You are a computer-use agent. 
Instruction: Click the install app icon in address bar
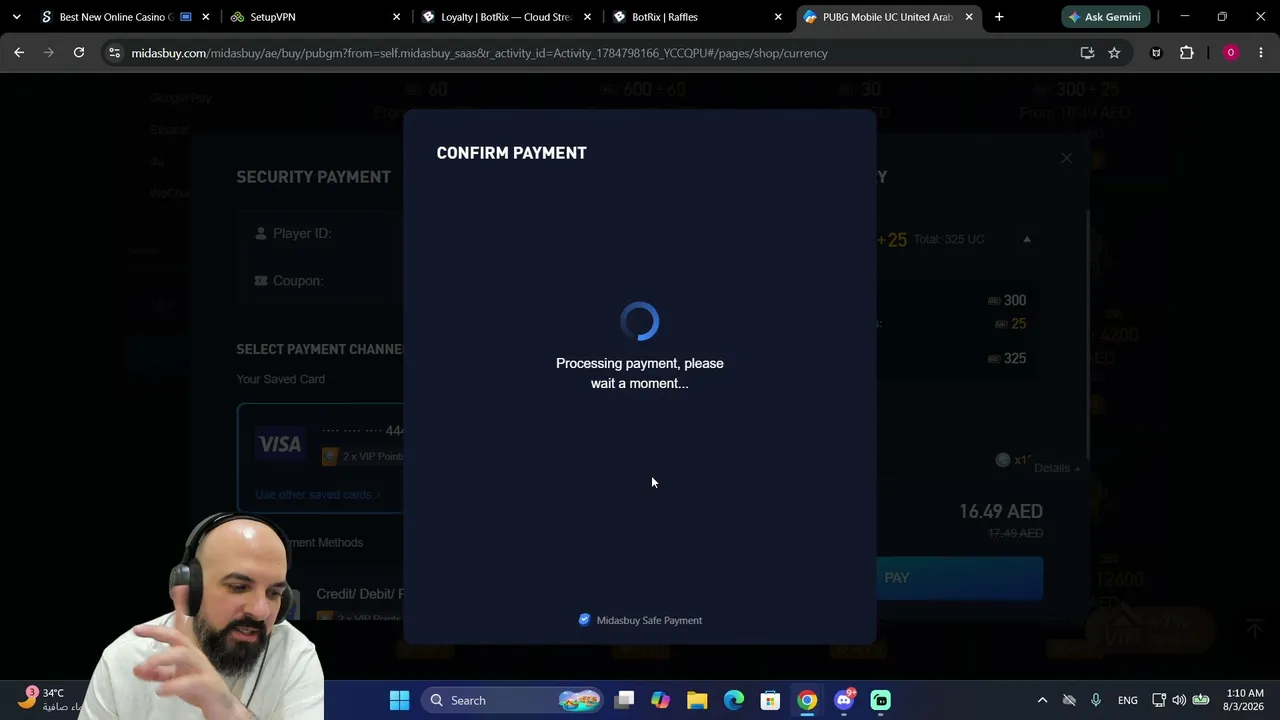(x=1087, y=53)
